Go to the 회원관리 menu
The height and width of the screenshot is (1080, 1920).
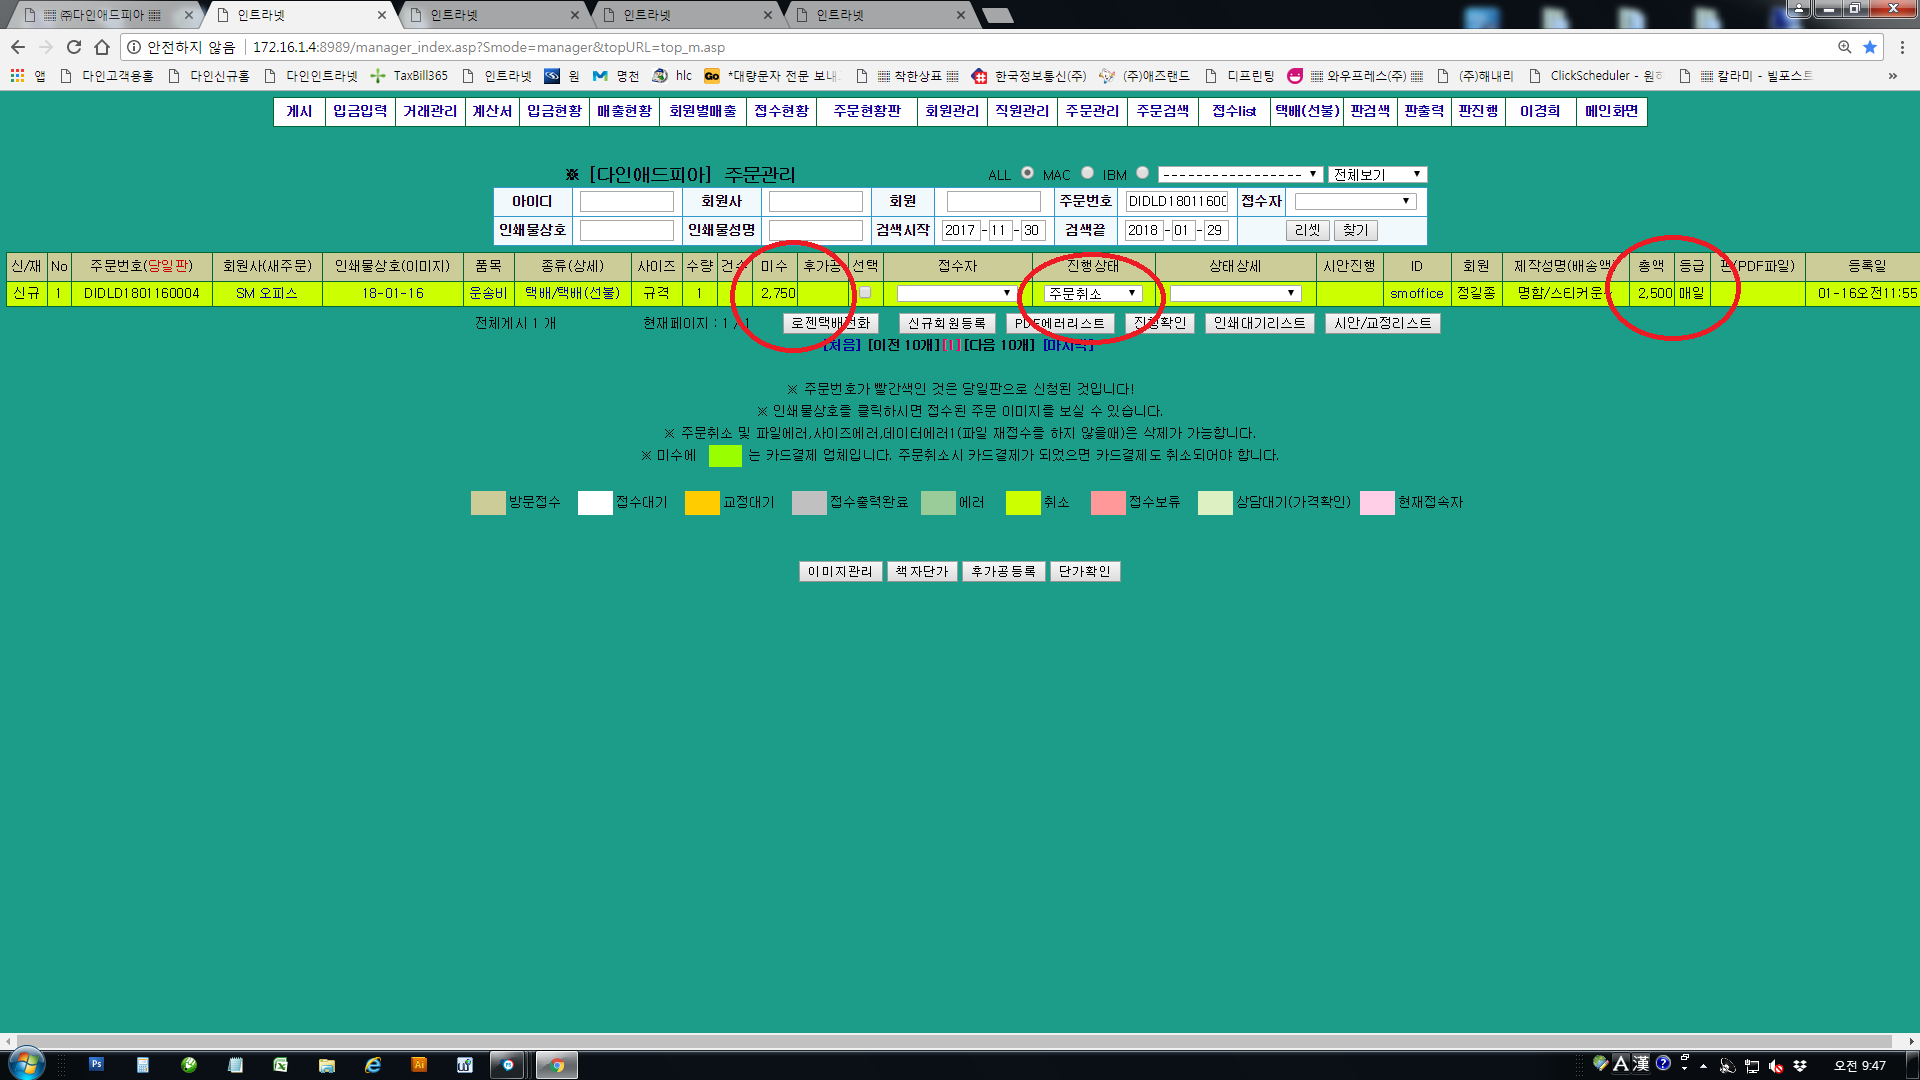(951, 111)
